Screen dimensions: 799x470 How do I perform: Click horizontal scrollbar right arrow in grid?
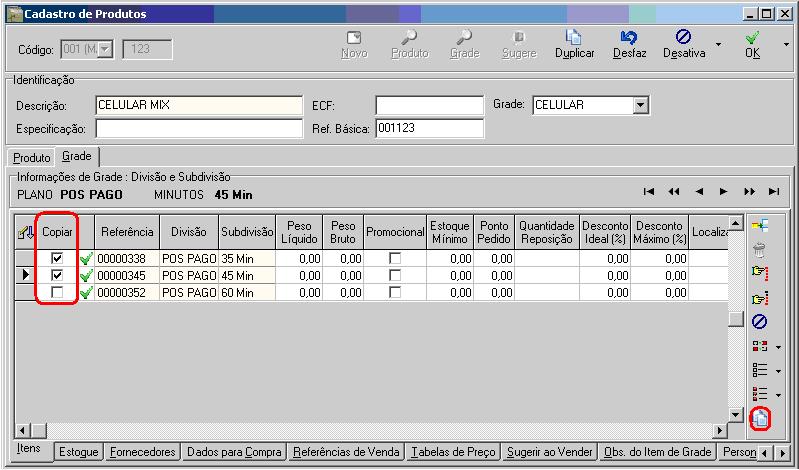[719, 431]
